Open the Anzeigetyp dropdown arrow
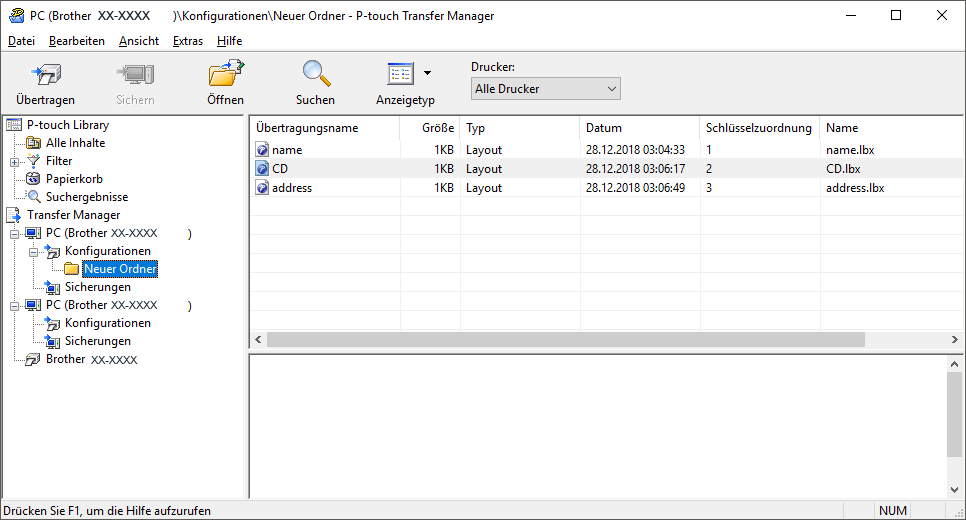Viewport: 966px width, 520px height. pyautogui.click(x=428, y=73)
